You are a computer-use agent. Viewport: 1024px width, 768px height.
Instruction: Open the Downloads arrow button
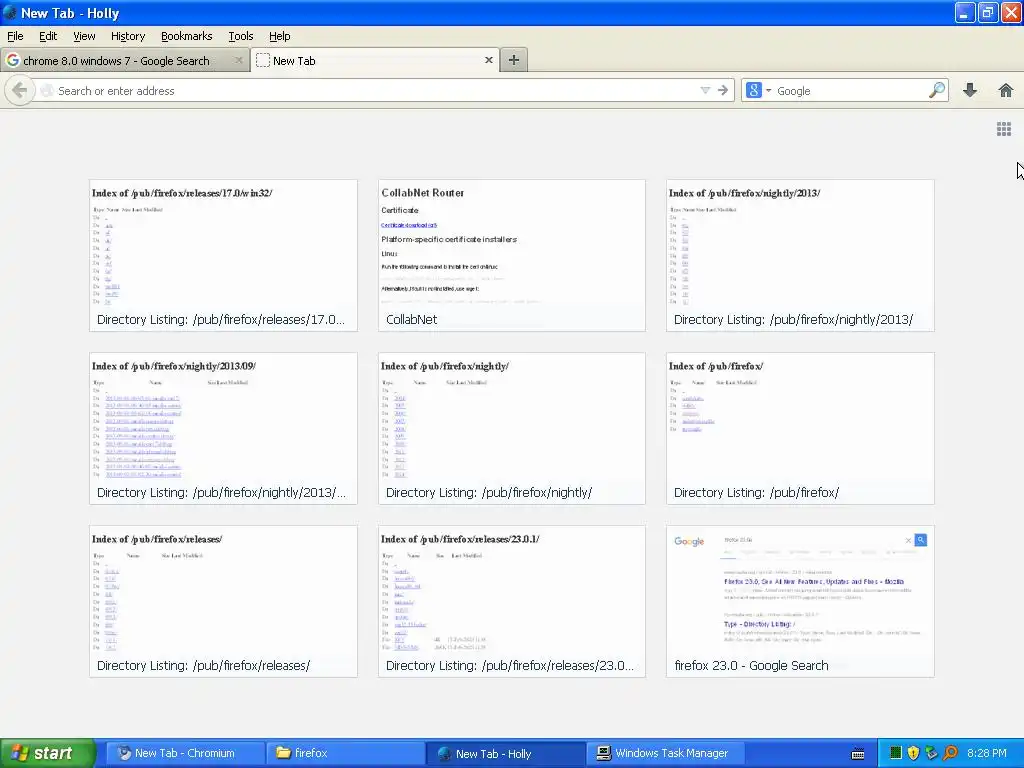point(970,90)
